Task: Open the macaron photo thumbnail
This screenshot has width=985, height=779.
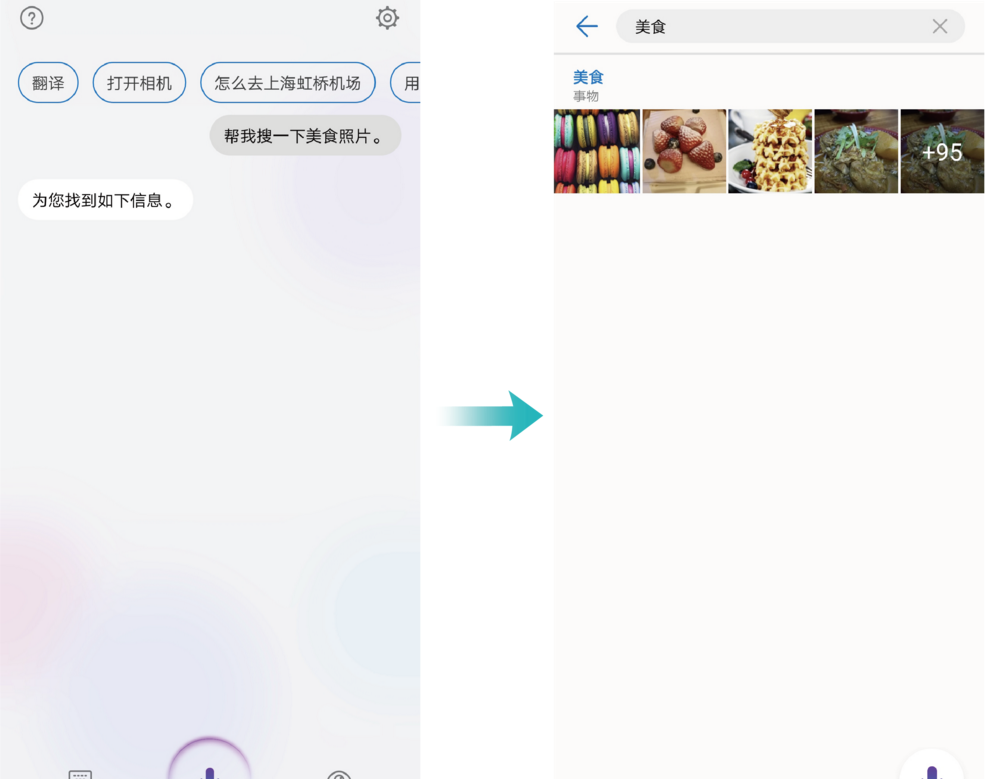Action: (596, 151)
